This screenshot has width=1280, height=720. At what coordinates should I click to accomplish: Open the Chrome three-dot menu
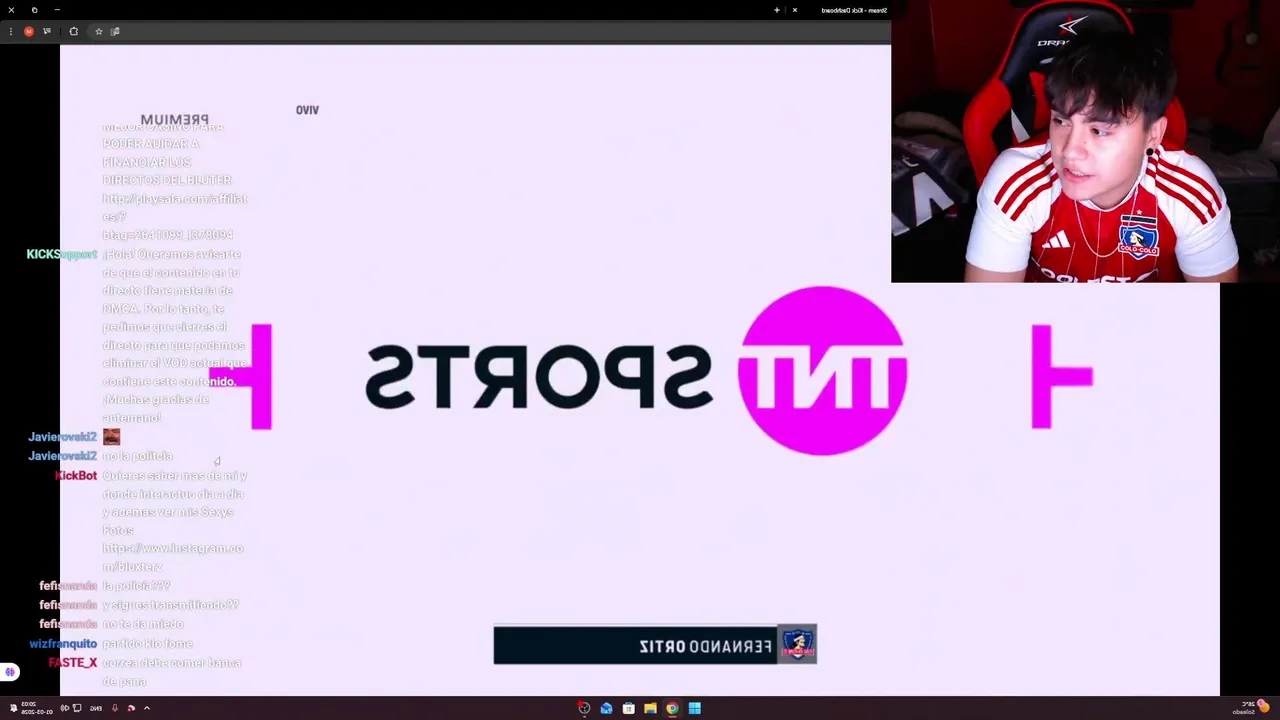(11, 31)
